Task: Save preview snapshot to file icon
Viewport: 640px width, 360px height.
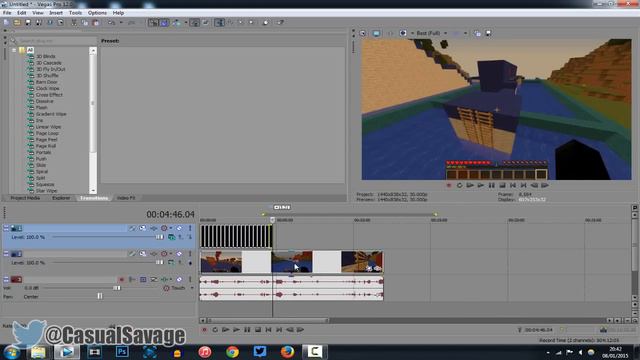Action: tap(488, 33)
